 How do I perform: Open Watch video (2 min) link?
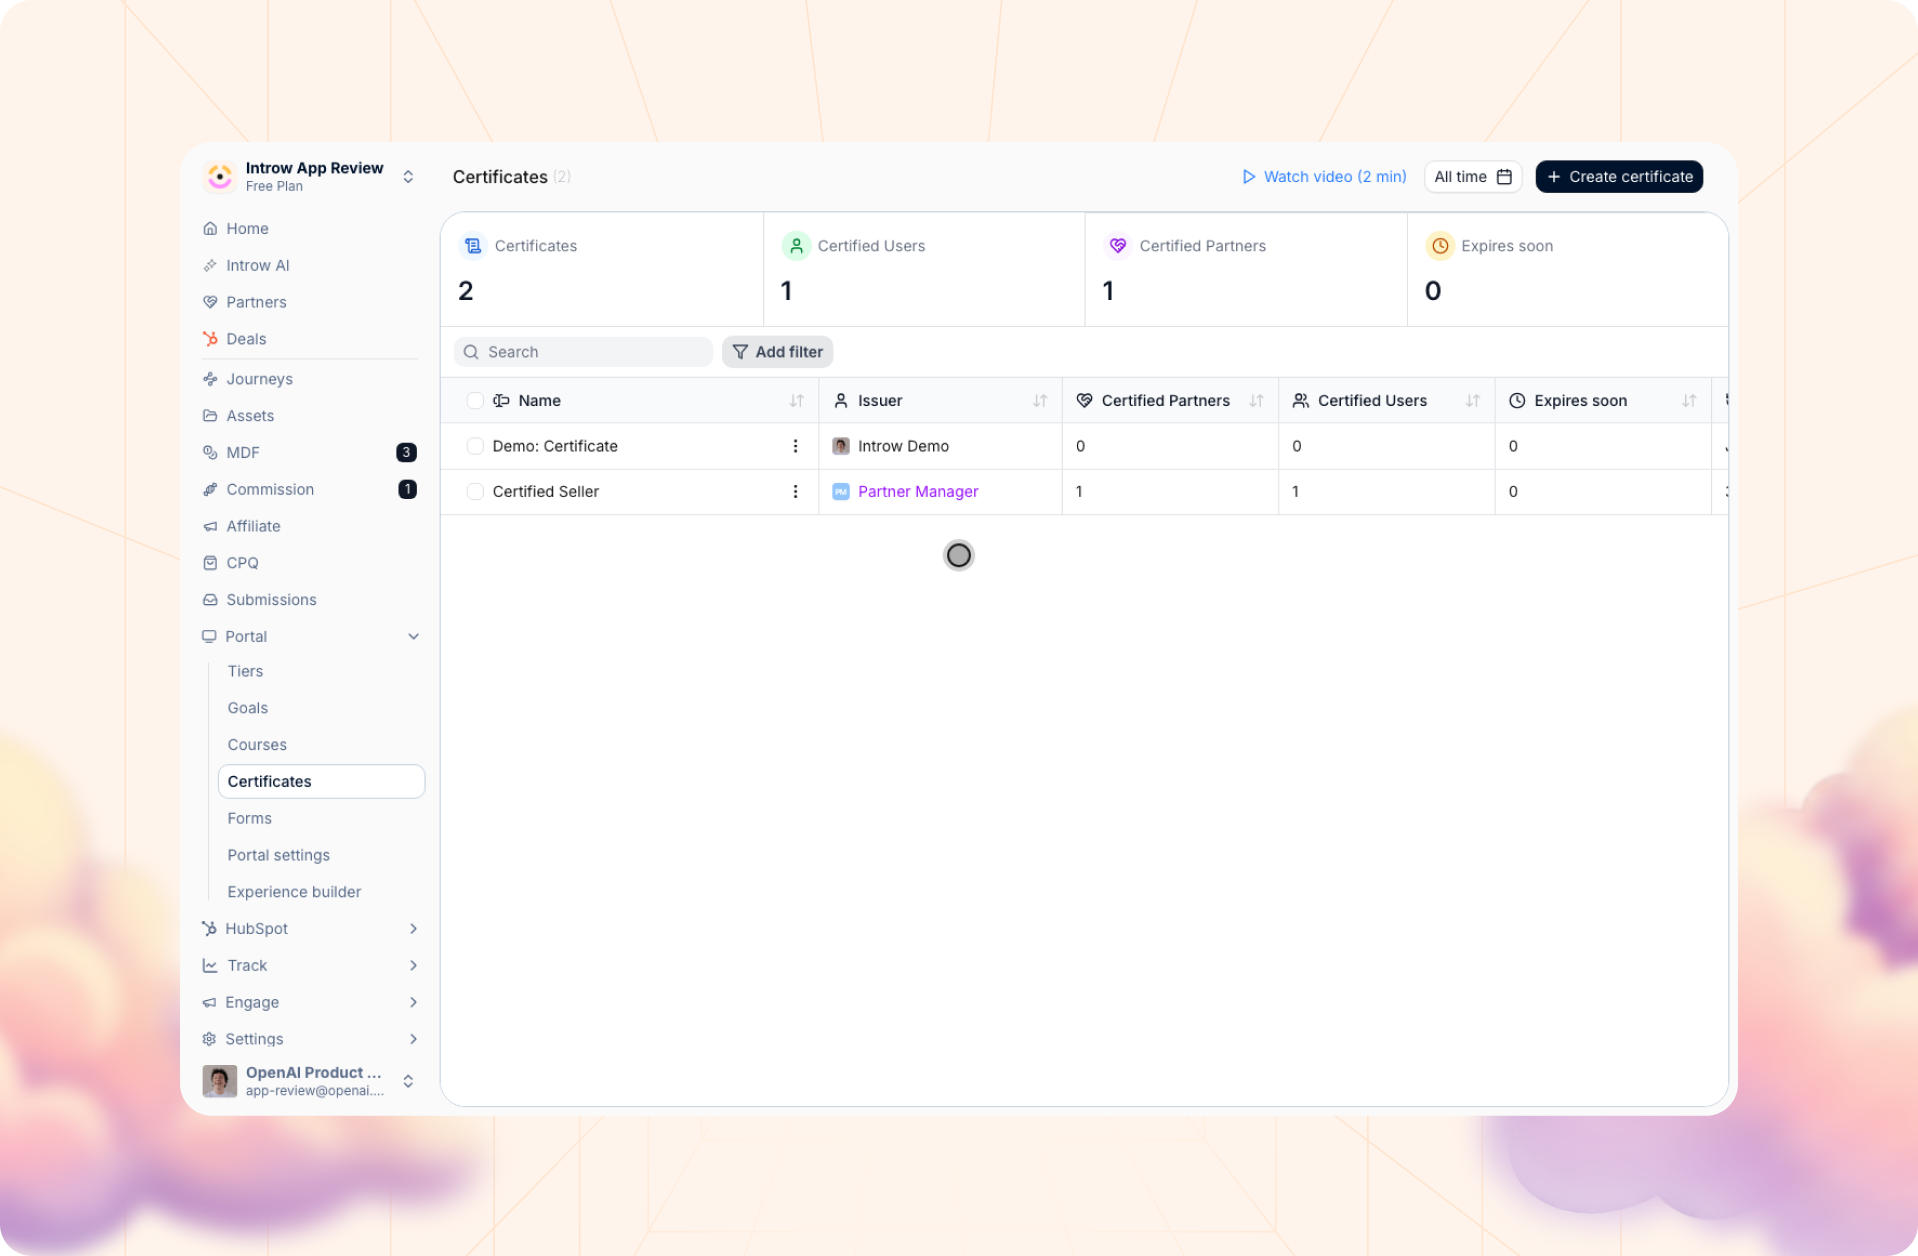coord(1324,177)
